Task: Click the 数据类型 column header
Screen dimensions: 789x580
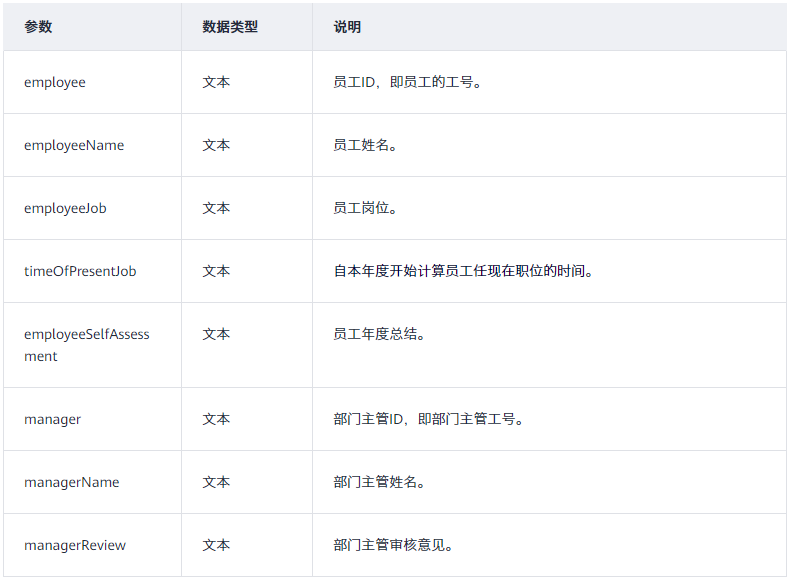Action: click(x=230, y=27)
